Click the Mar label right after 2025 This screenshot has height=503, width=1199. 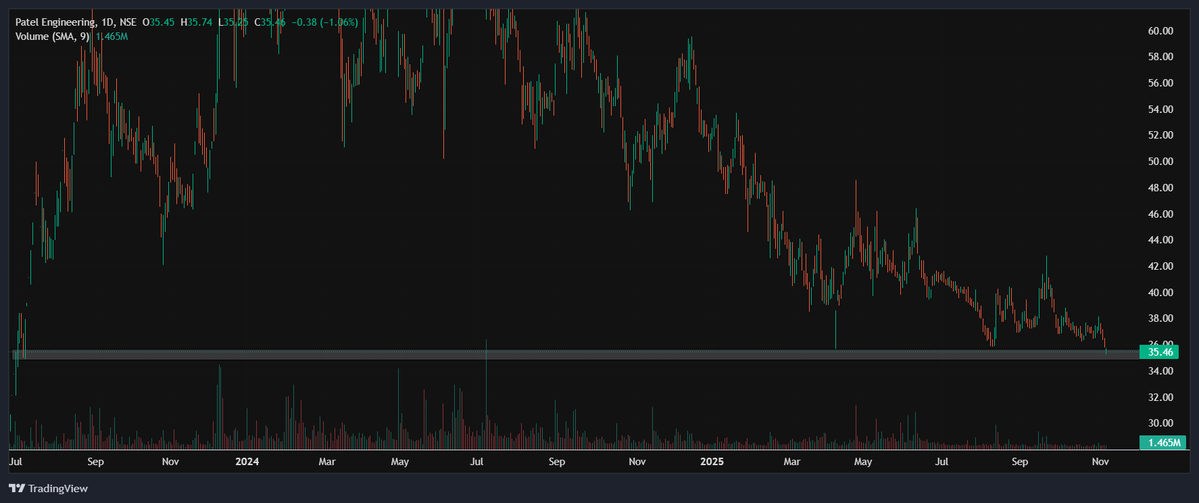tap(792, 462)
